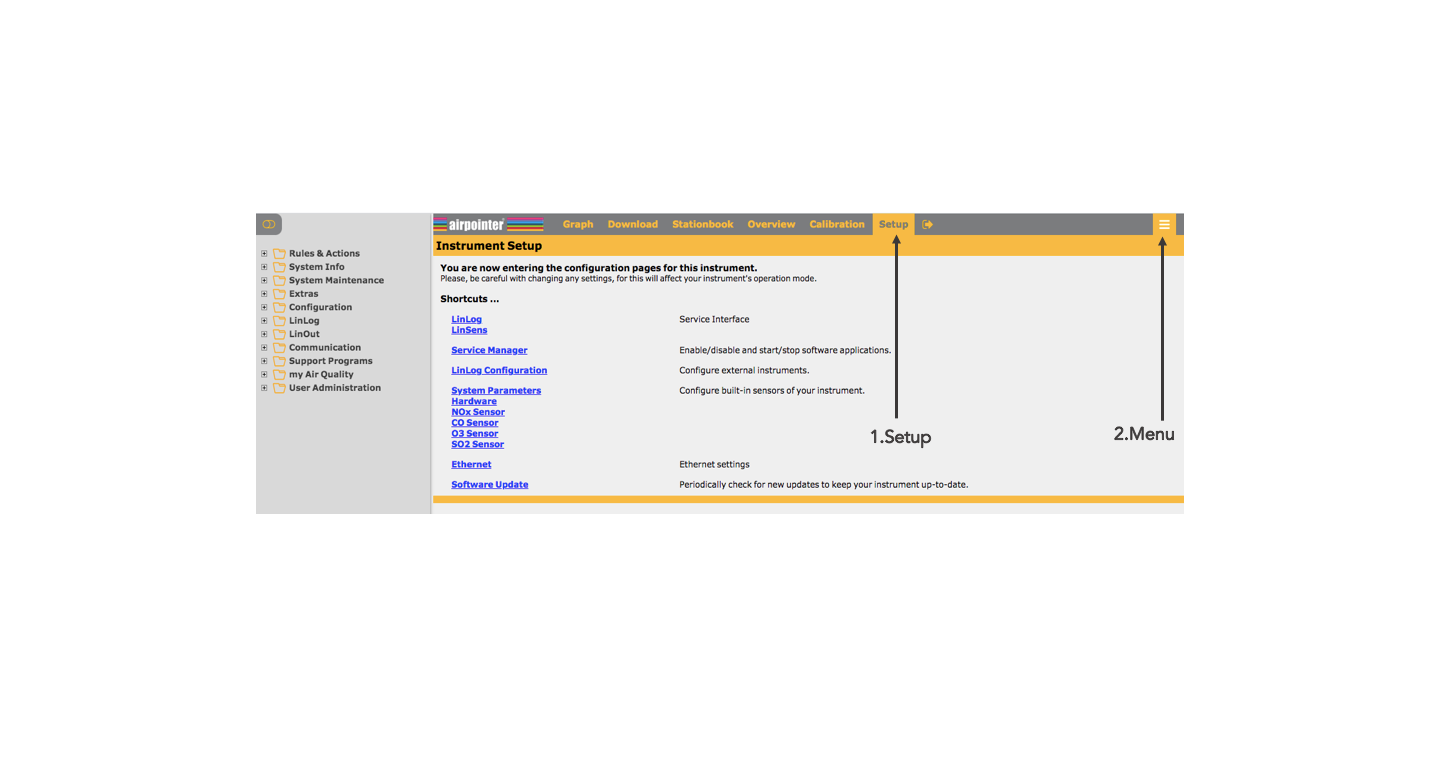Open the Calibration tab
This screenshot has width=1440, height=764.
[x=837, y=225]
